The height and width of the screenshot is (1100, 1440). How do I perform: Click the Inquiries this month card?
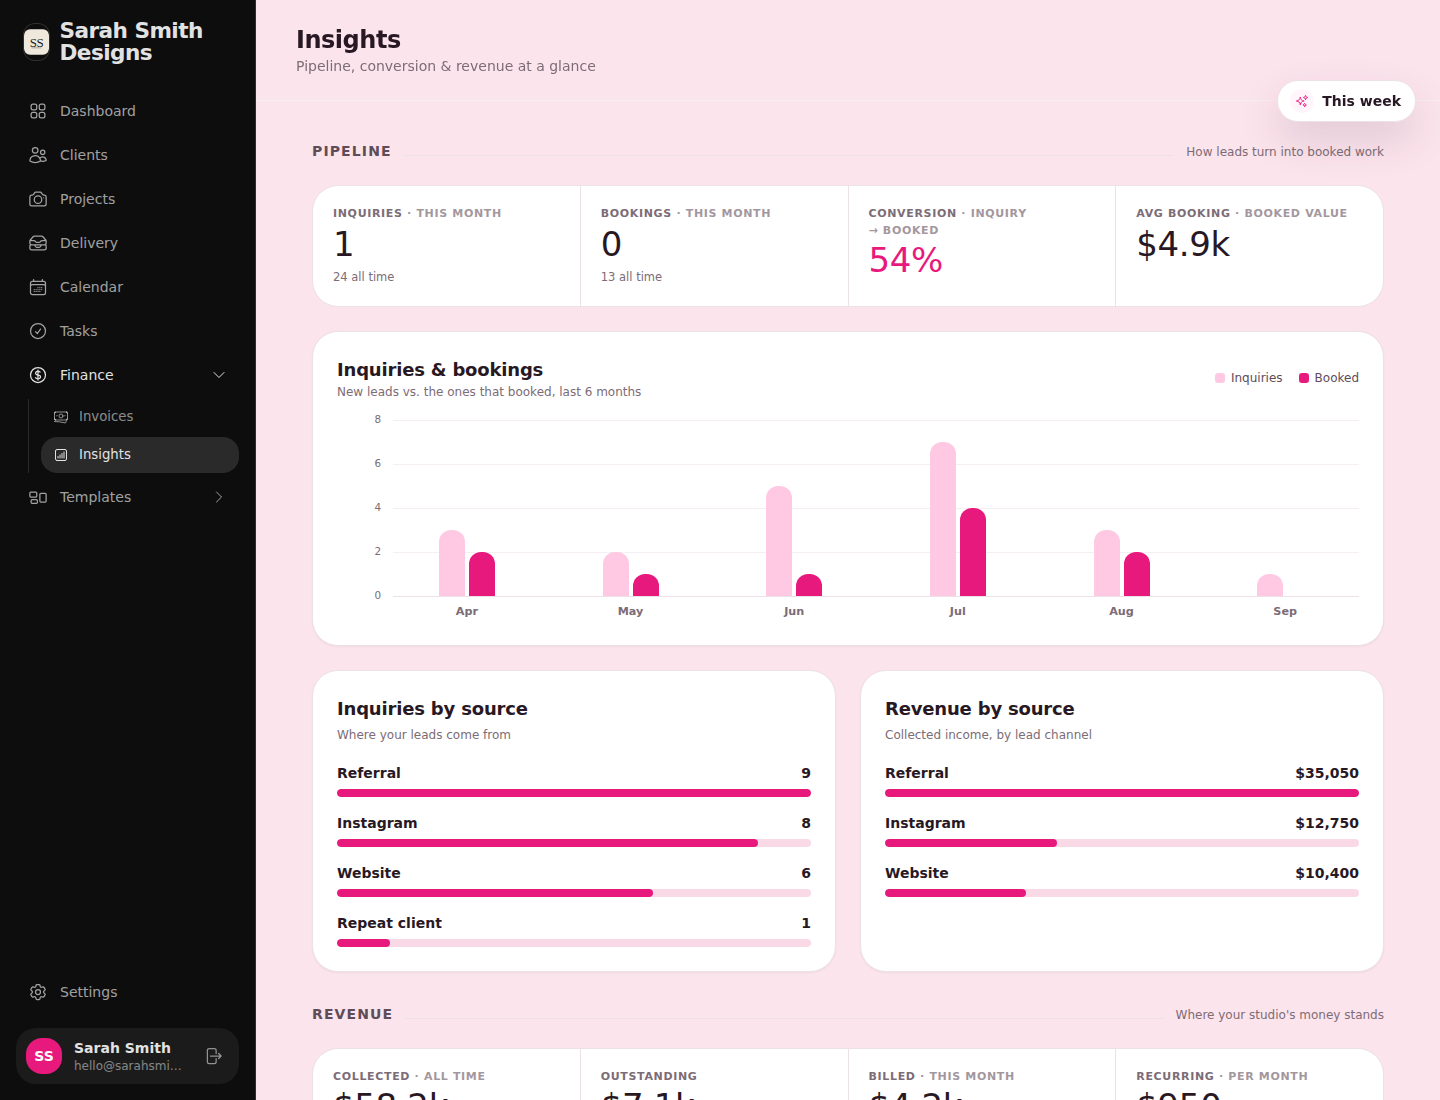click(x=447, y=246)
